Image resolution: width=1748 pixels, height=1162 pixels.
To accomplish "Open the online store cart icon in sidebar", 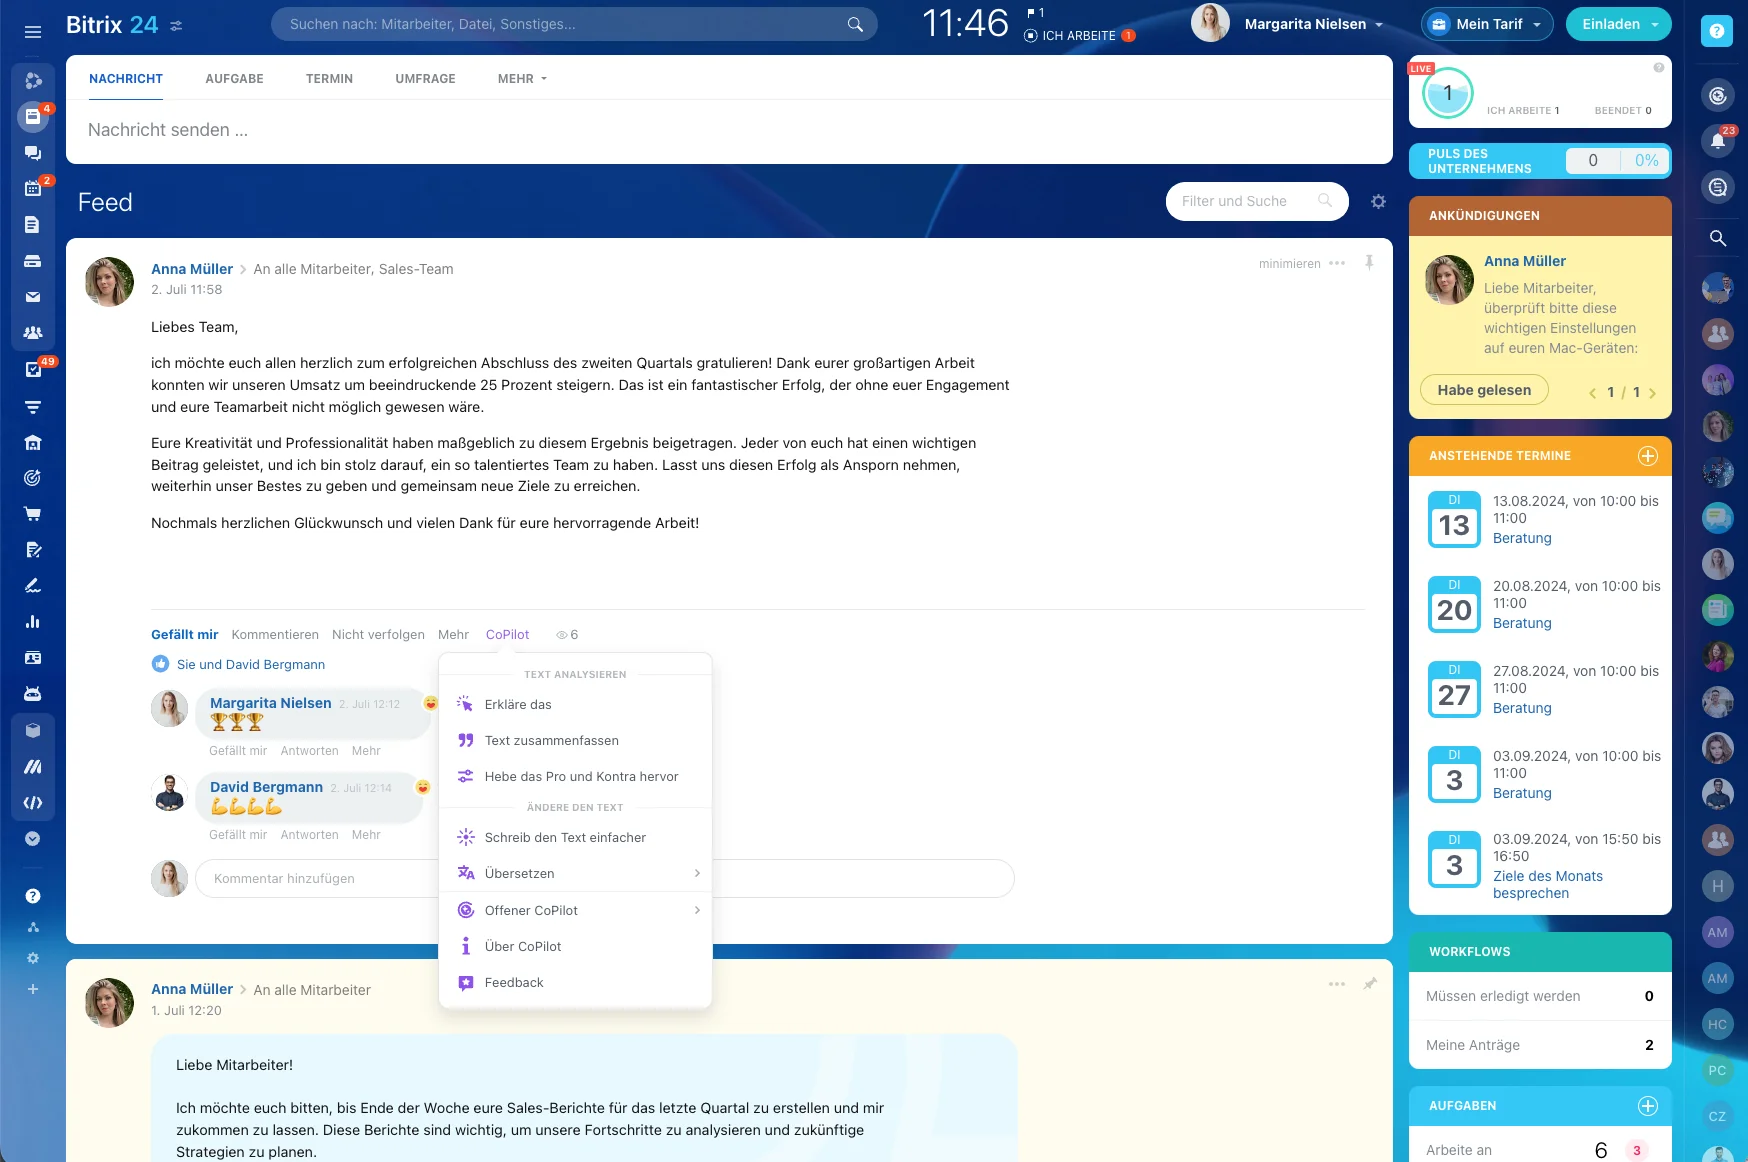I will [33, 514].
